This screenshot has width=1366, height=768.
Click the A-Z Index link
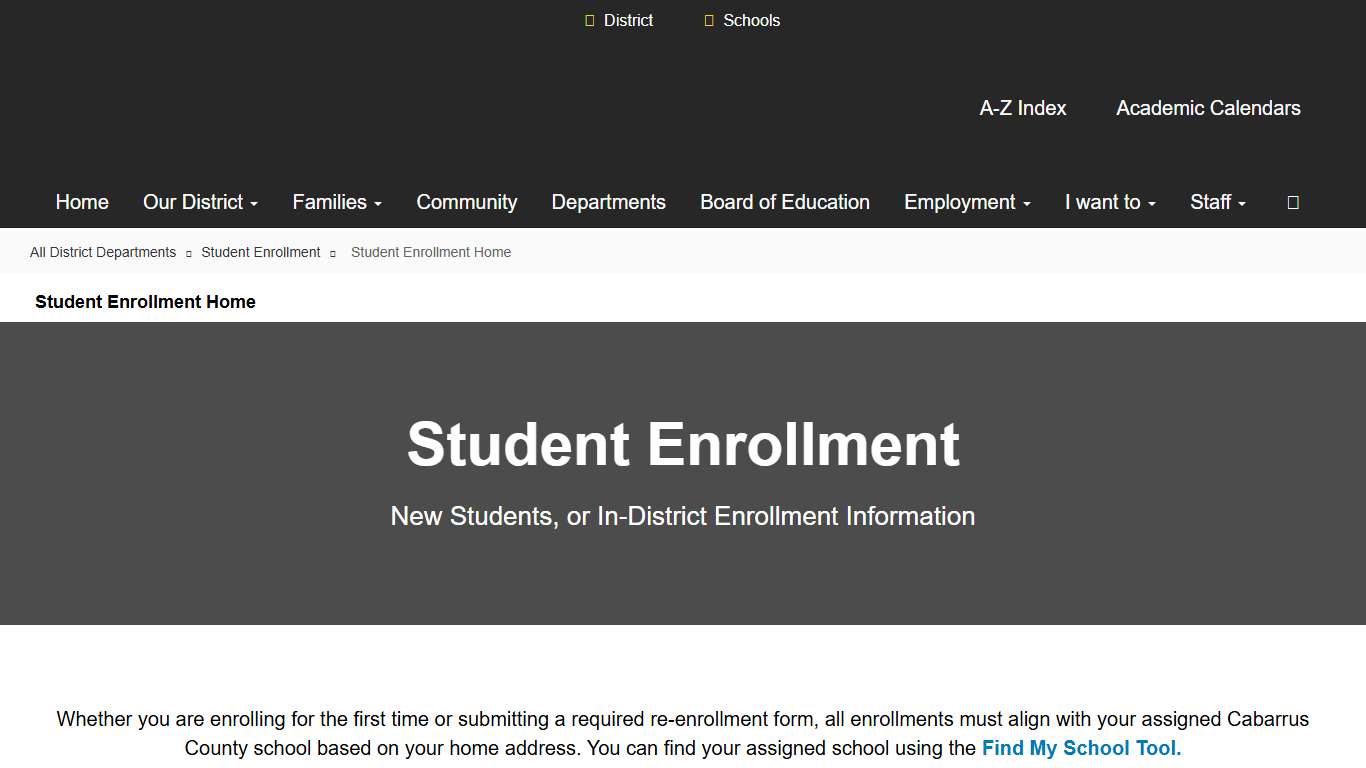1022,108
